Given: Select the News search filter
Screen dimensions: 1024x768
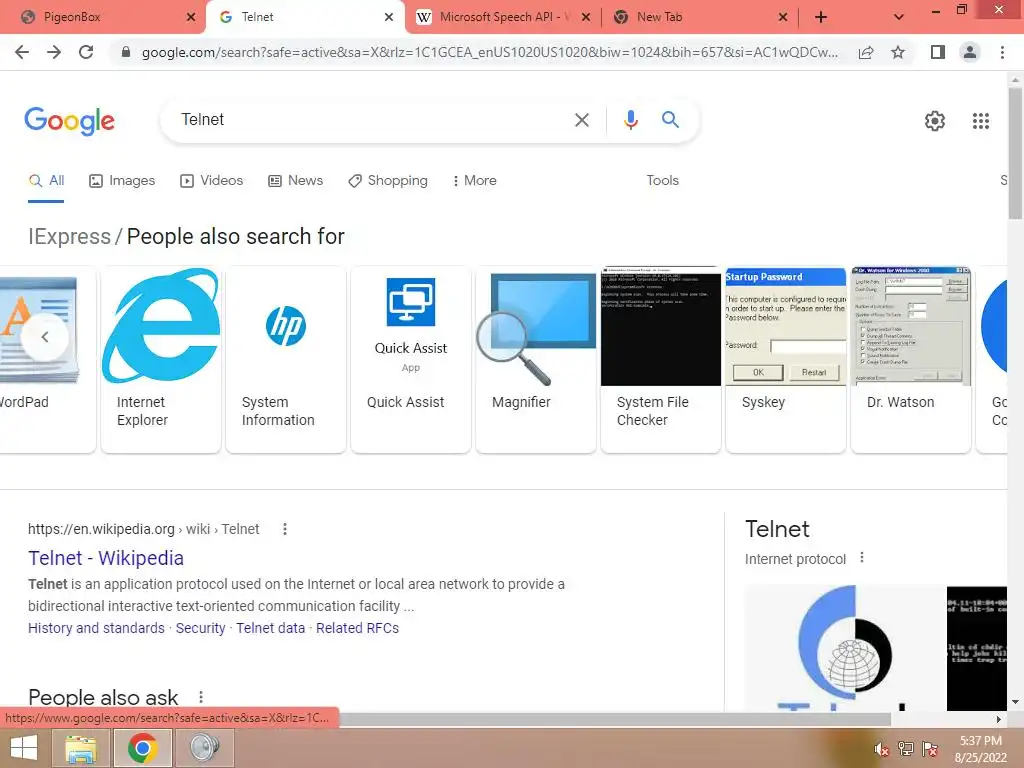Looking at the screenshot, I should pos(296,181).
